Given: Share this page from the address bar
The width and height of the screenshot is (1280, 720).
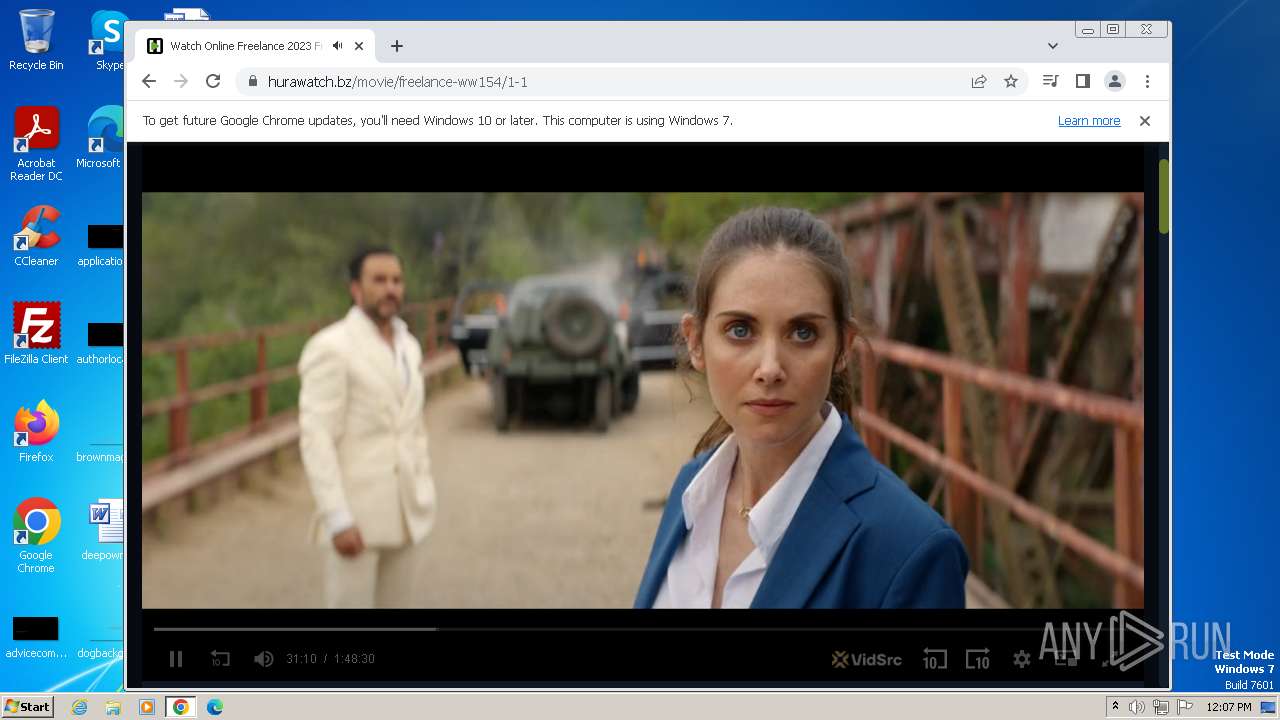Looking at the screenshot, I should point(979,82).
